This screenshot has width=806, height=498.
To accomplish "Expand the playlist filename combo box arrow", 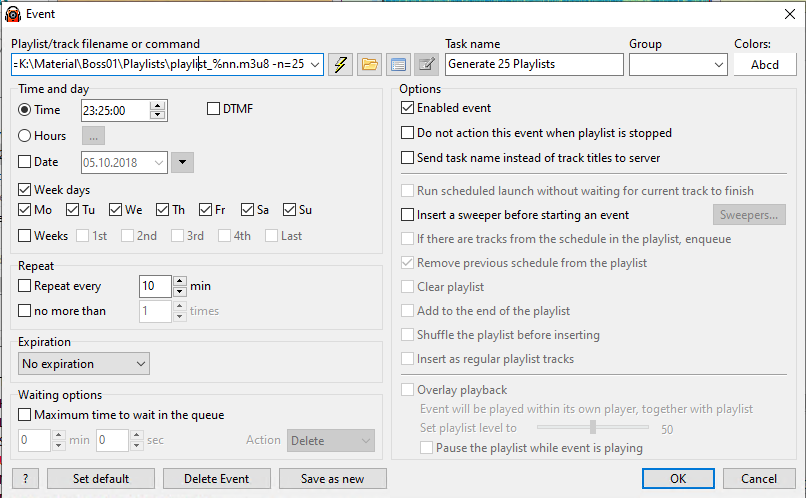I will coord(315,65).
